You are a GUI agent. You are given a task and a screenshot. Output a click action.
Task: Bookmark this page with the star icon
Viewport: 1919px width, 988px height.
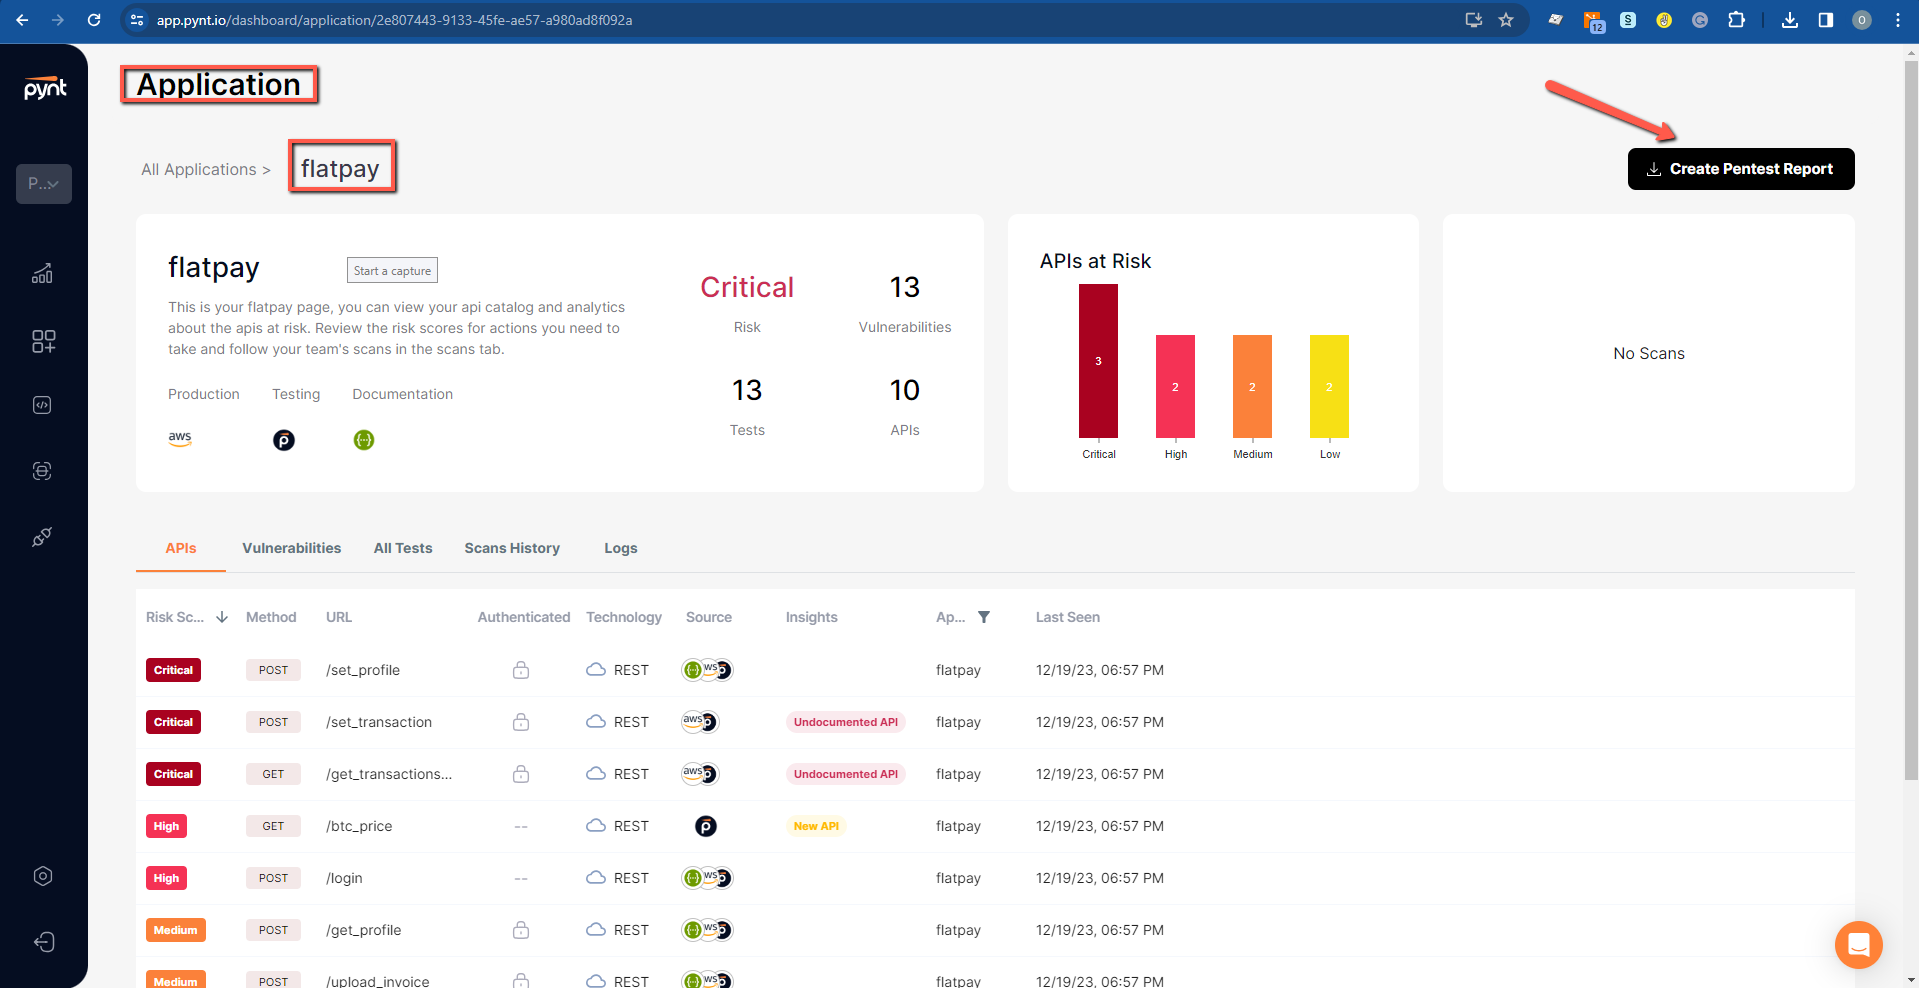click(1506, 20)
